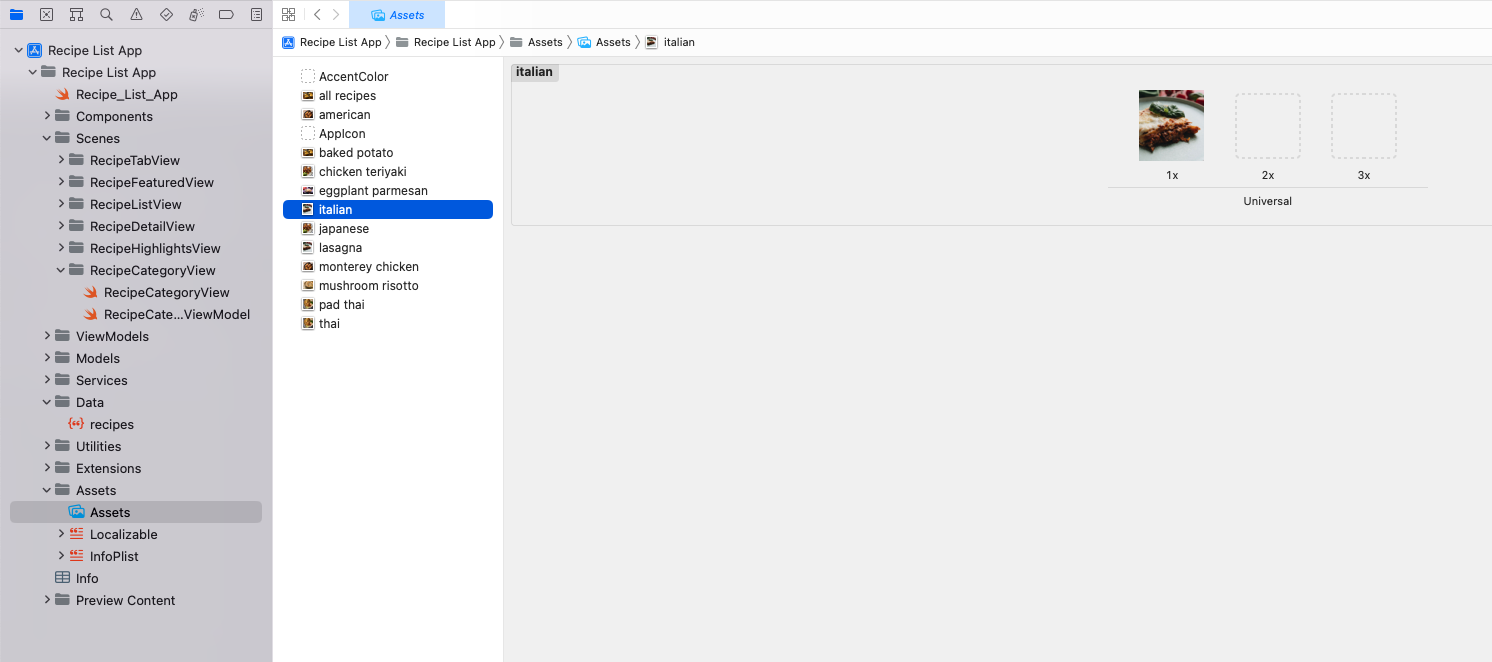The image size is (1492, 662).
Task: Open the Report navigator icon
Action: pos(256,14)
